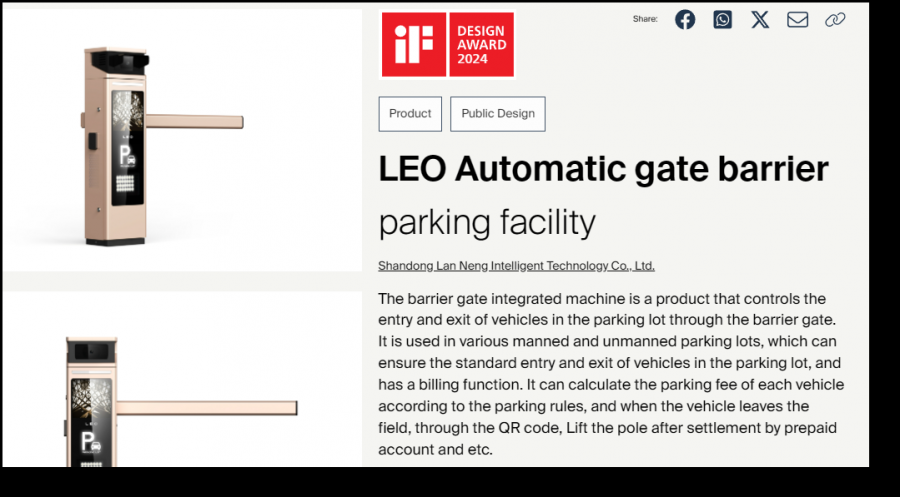Click the LEO Automatic gate barrier heading

[x=603, y=170]
